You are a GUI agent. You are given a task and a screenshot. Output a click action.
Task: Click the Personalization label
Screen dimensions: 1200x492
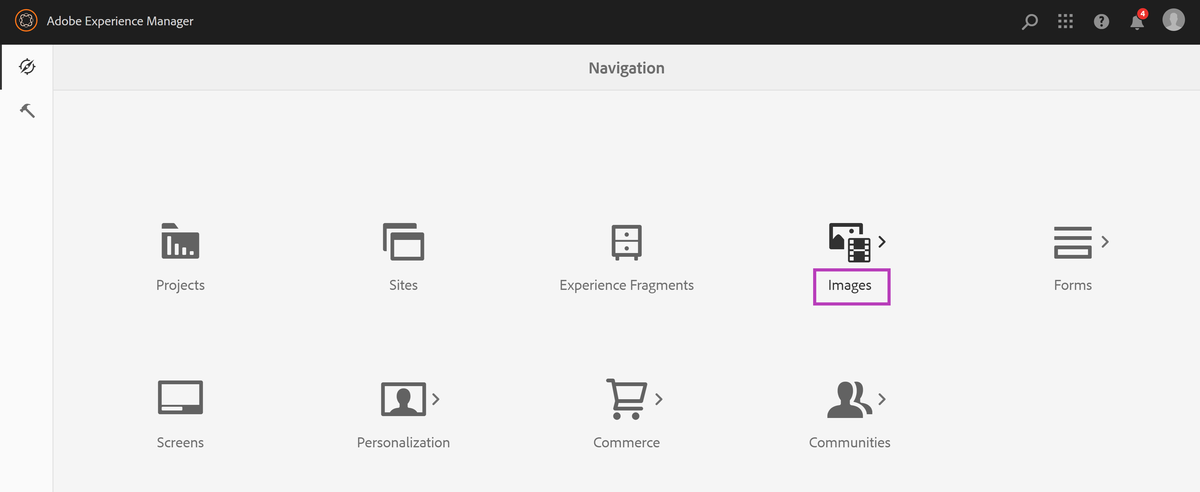[403, 443]
